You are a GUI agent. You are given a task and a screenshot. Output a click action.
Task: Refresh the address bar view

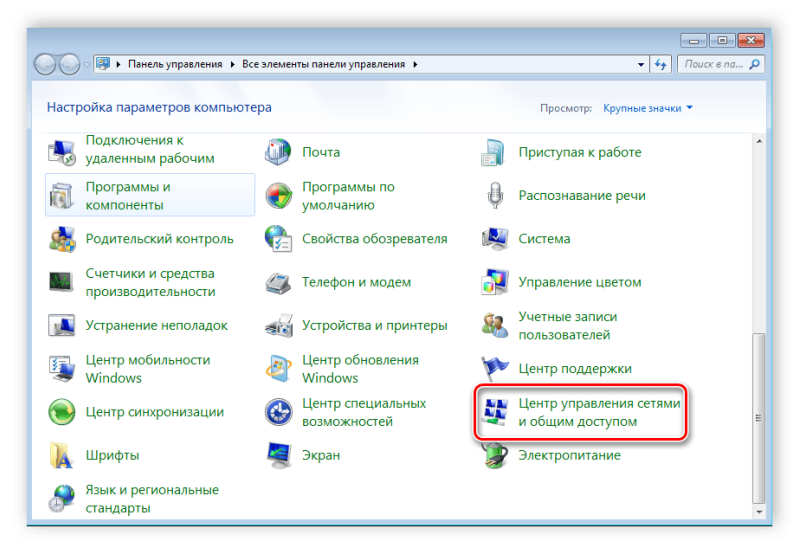point(661,65)
